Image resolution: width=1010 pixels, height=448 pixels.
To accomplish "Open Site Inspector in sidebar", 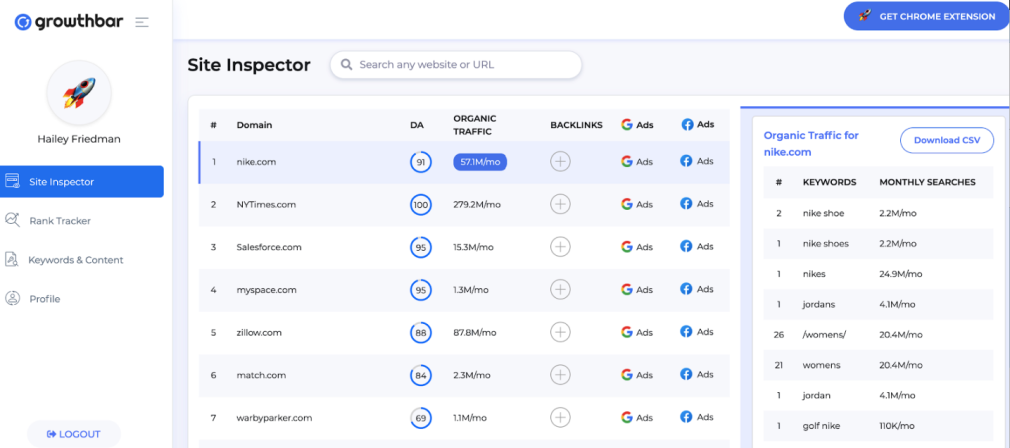I will [82, 182].
